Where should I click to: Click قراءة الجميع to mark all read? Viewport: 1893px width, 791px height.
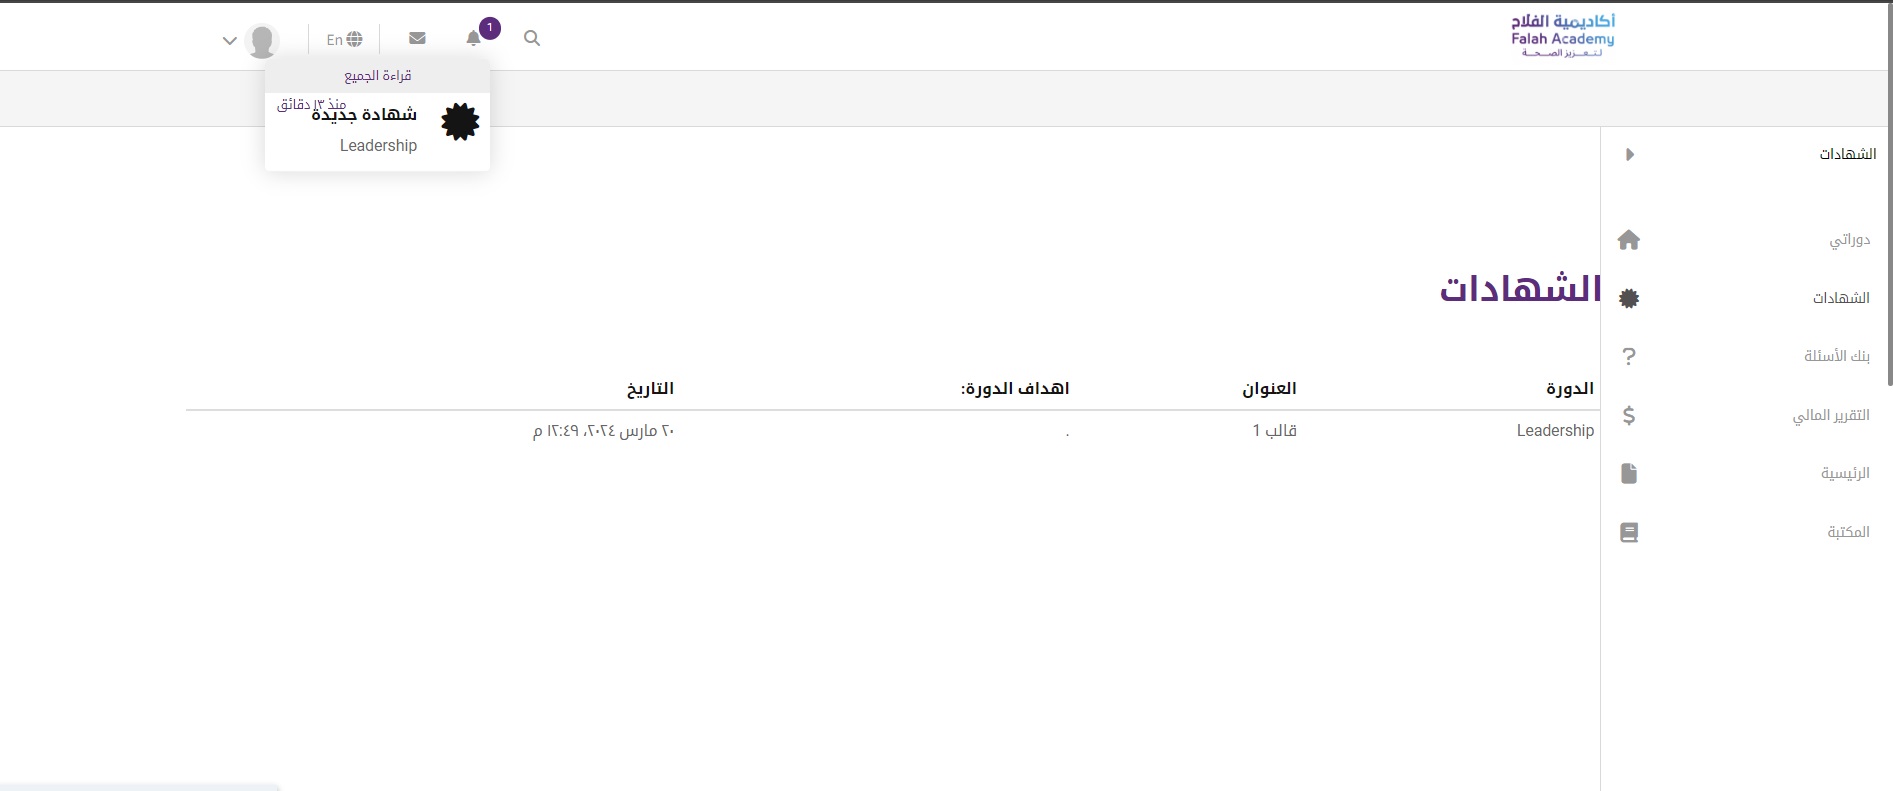click(378, 76)
